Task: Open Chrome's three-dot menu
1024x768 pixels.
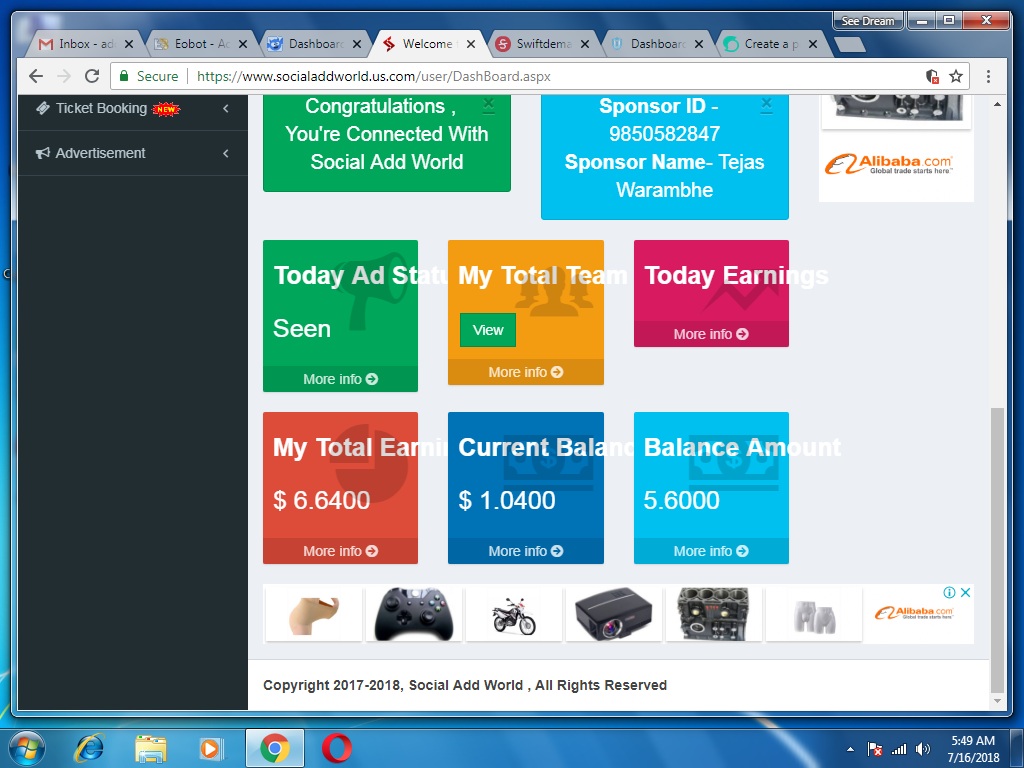Action: coord(989,75)
